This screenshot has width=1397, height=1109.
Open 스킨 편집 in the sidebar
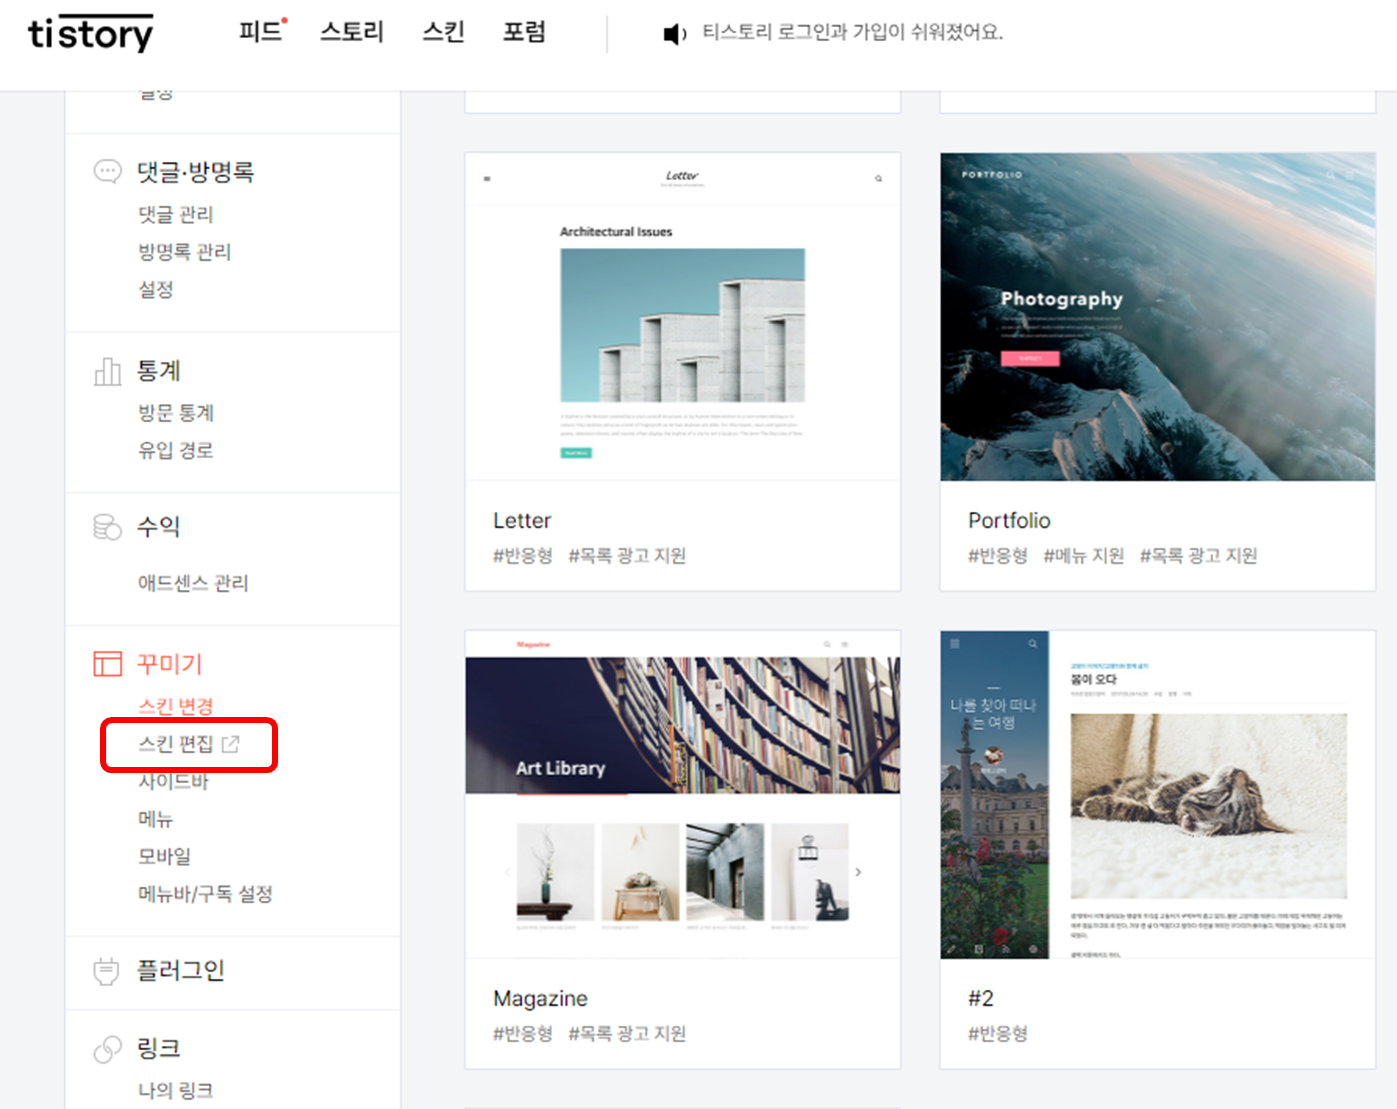coord(176,744)
